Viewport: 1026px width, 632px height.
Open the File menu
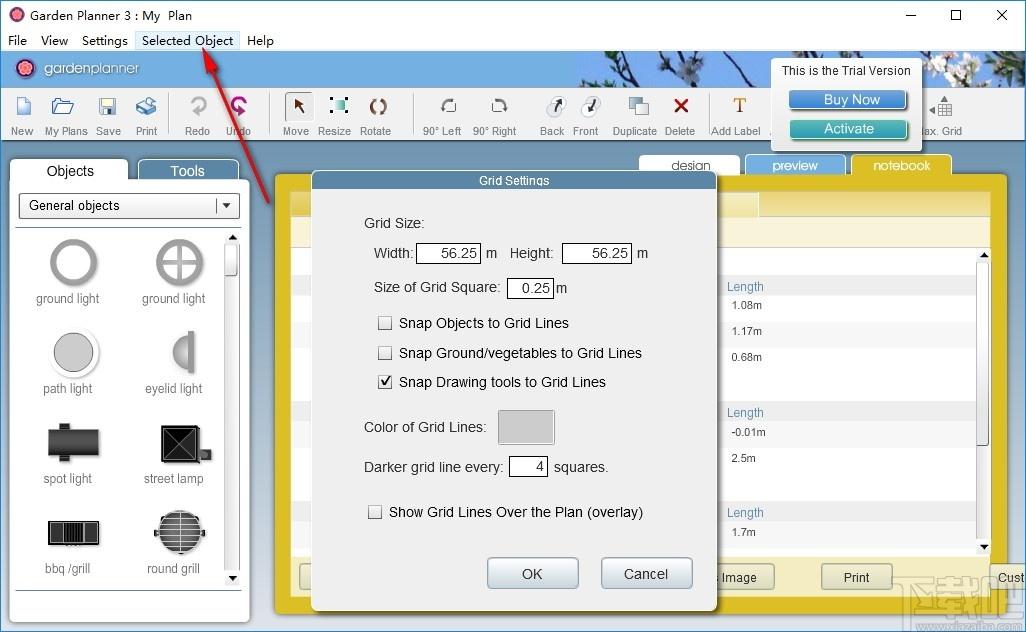(x=18, y=41)
